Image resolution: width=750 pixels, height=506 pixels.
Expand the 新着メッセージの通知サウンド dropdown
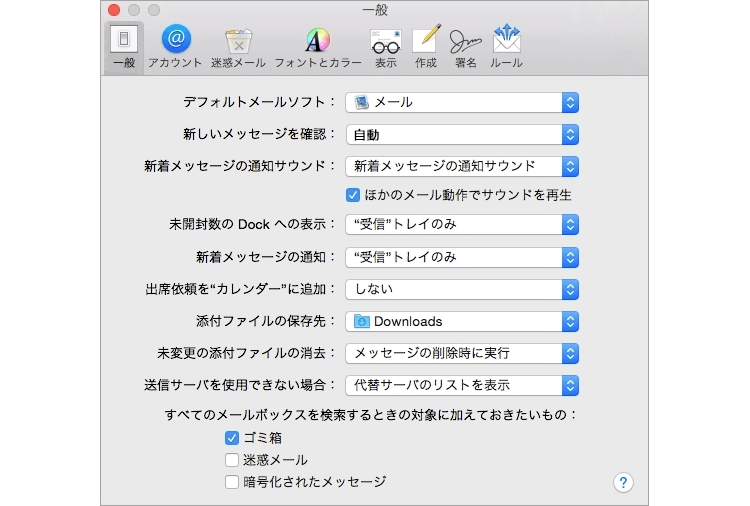(x=462, y=166)
